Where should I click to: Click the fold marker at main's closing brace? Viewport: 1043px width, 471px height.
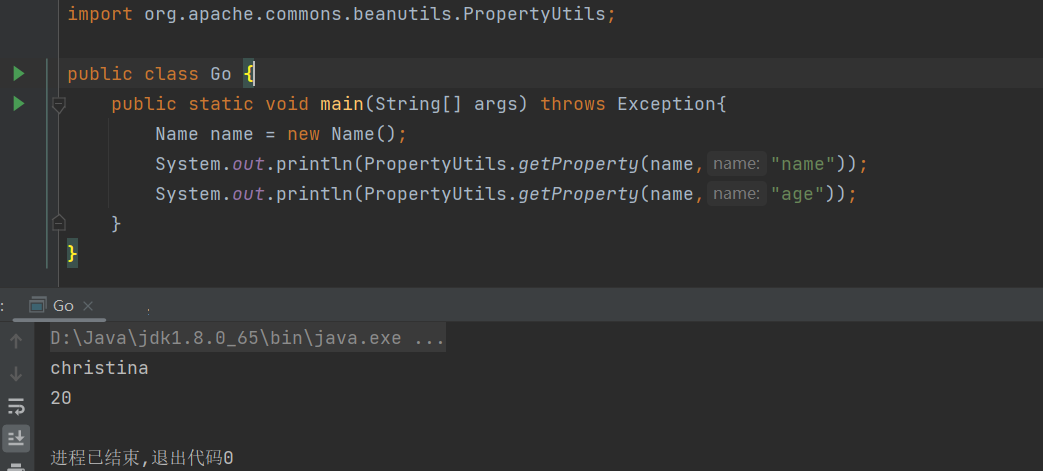tap(59, 223)
